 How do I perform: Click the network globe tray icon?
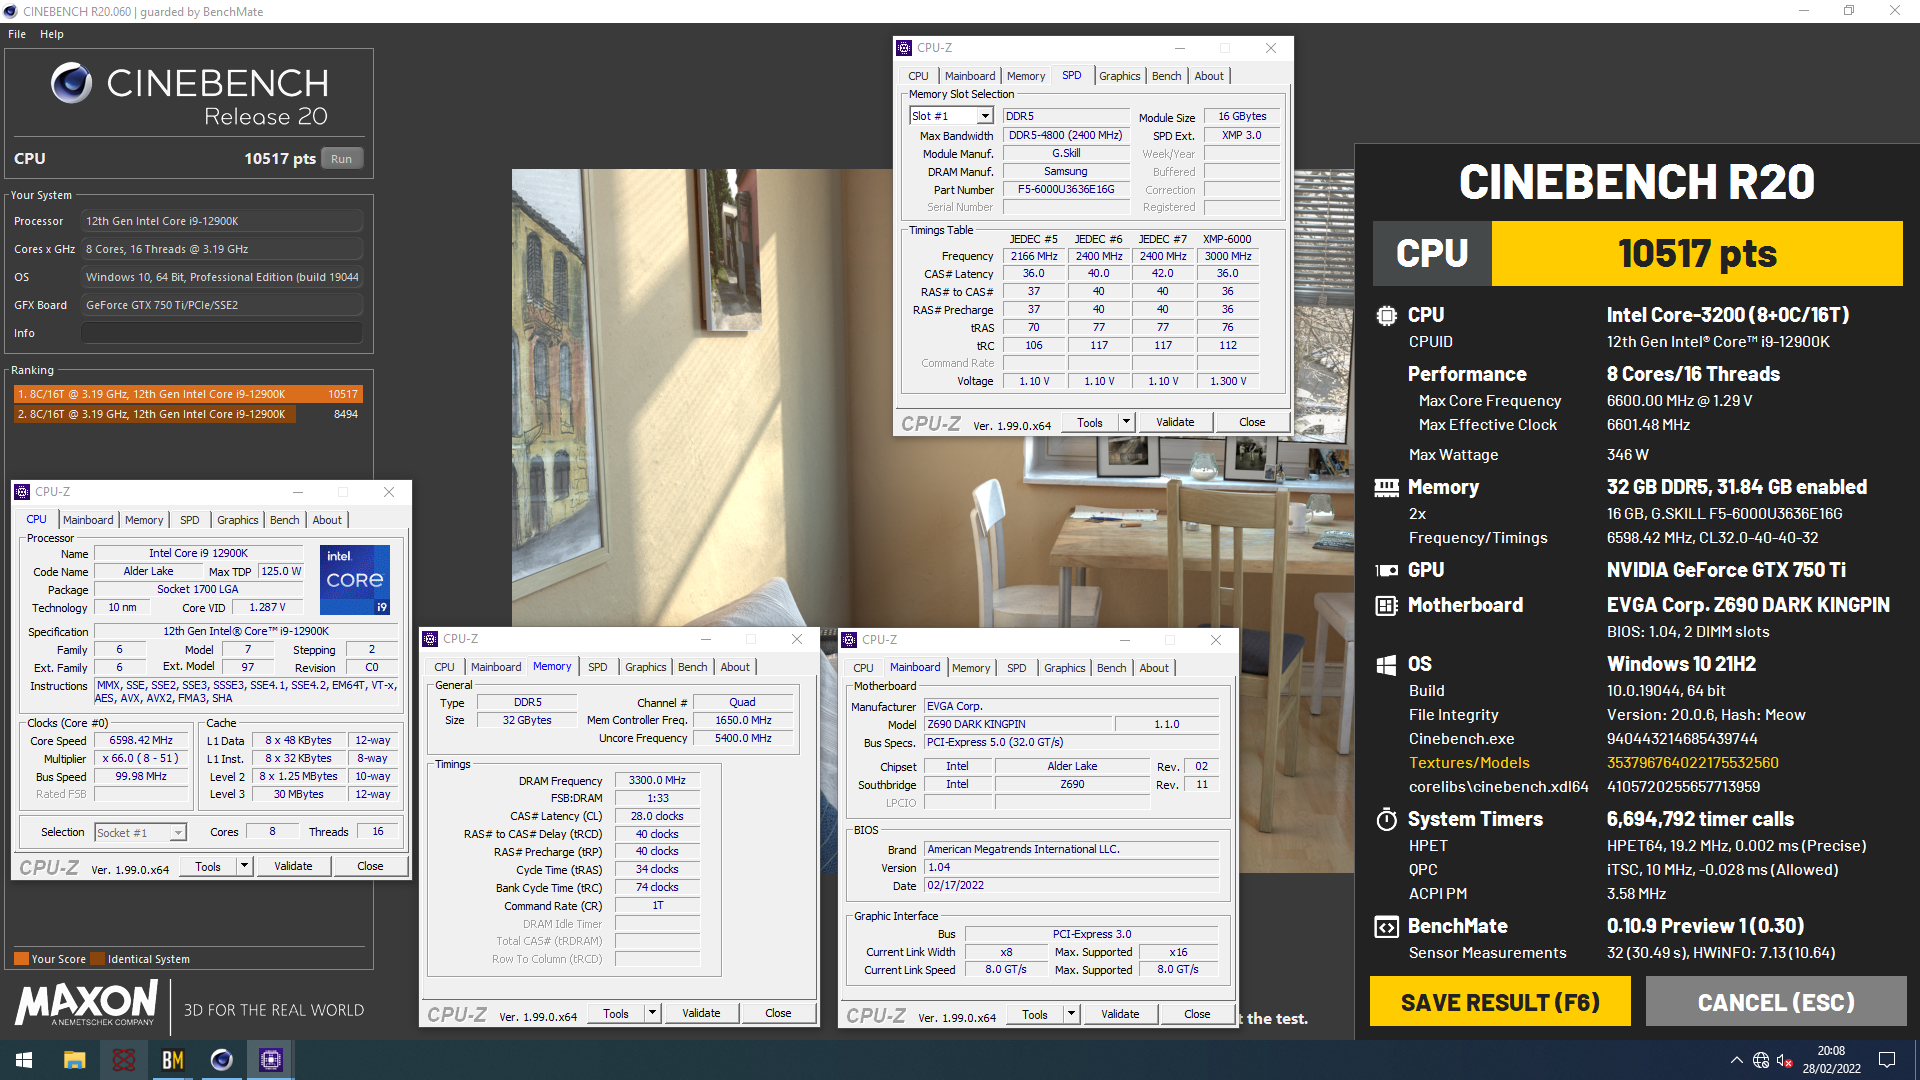(x=1761, y=1060)
